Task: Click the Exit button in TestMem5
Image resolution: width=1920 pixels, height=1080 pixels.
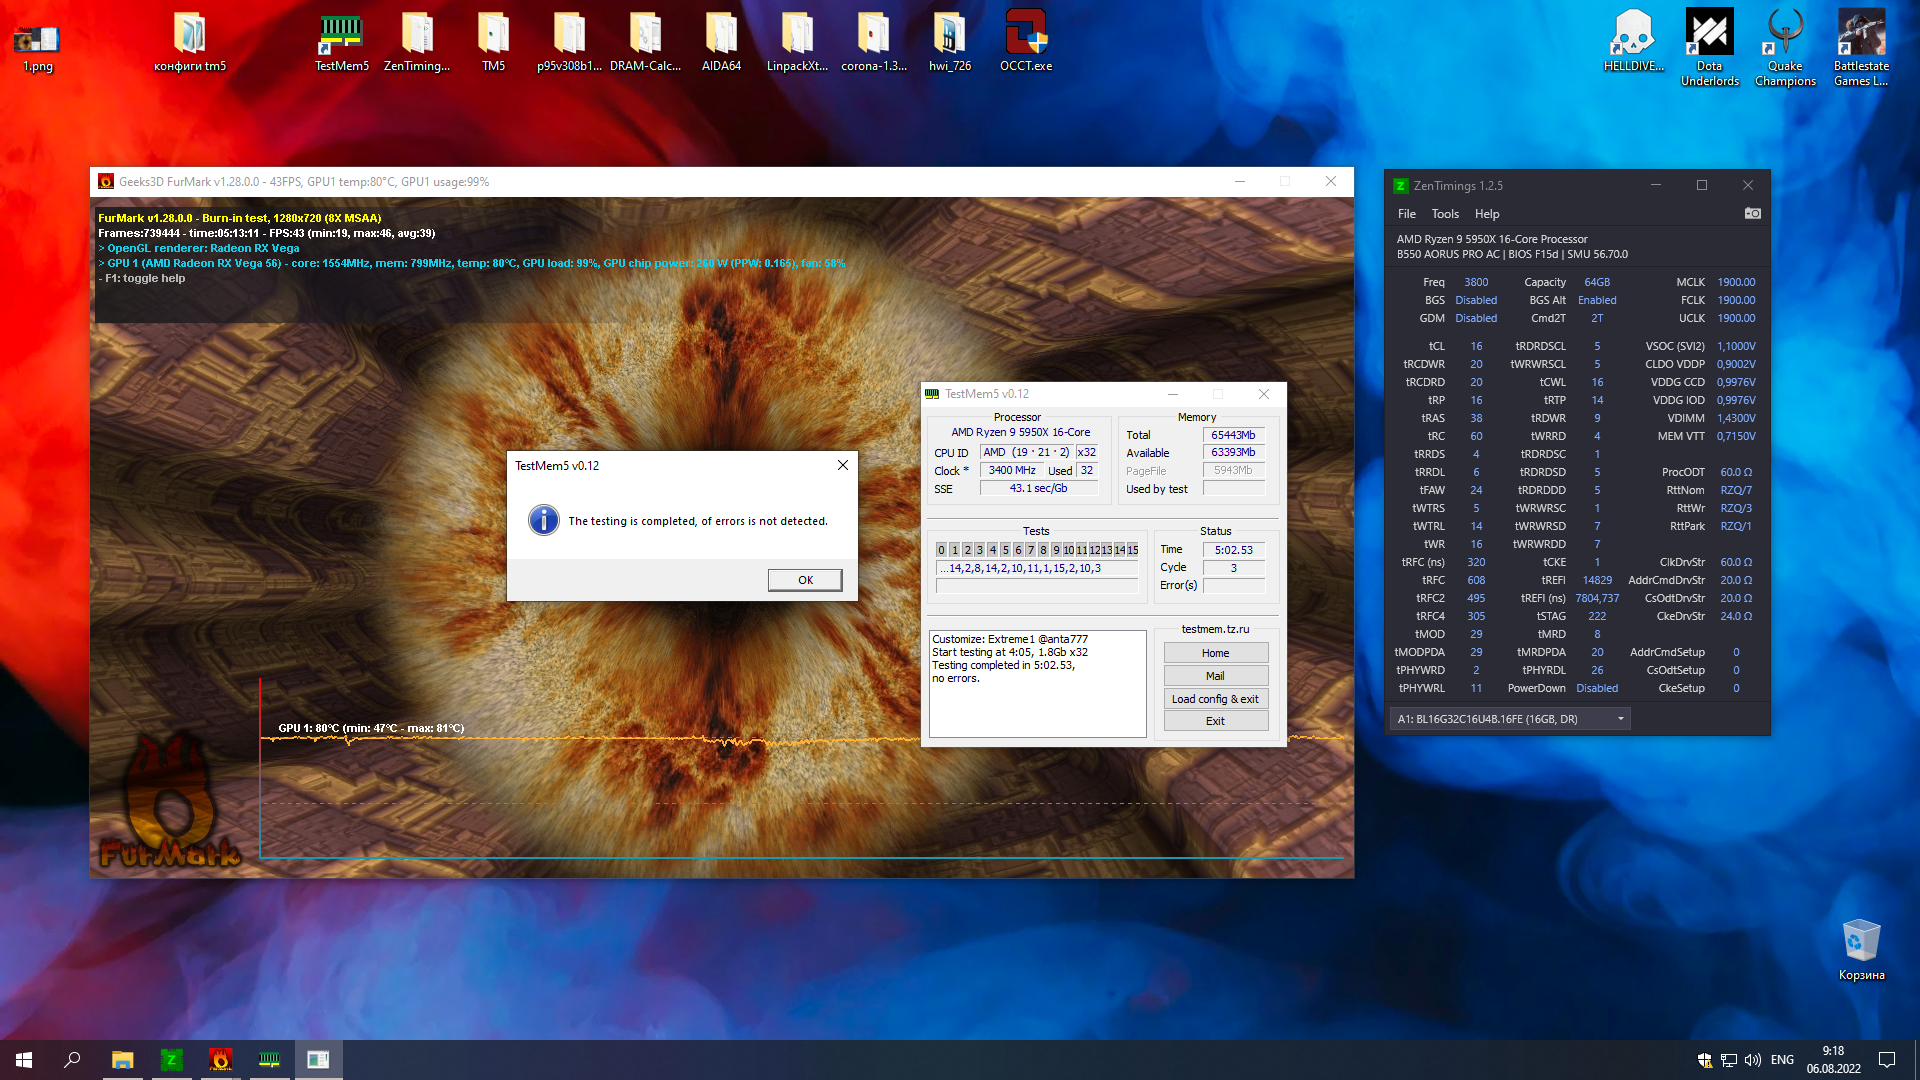Action: 1215,721
